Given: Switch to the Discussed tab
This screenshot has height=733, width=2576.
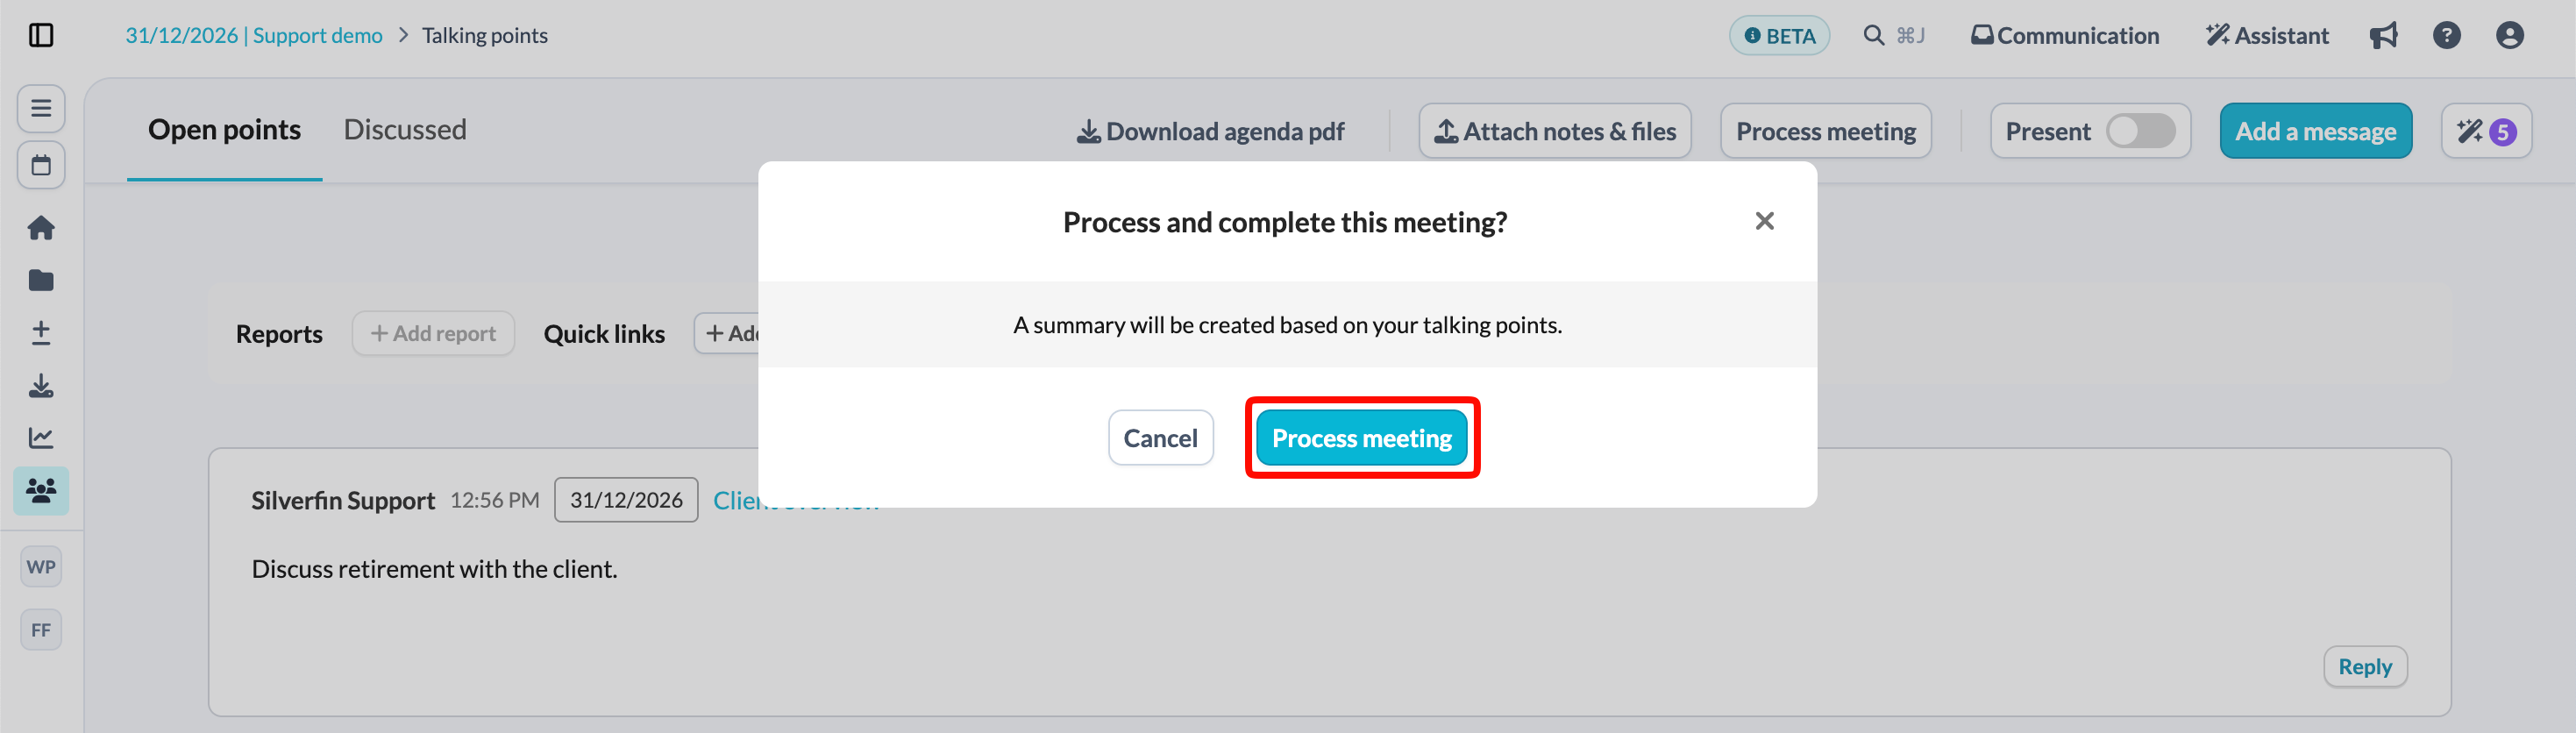Looking at the screenshot, I should pyautogui.click(x=405, y=130).
